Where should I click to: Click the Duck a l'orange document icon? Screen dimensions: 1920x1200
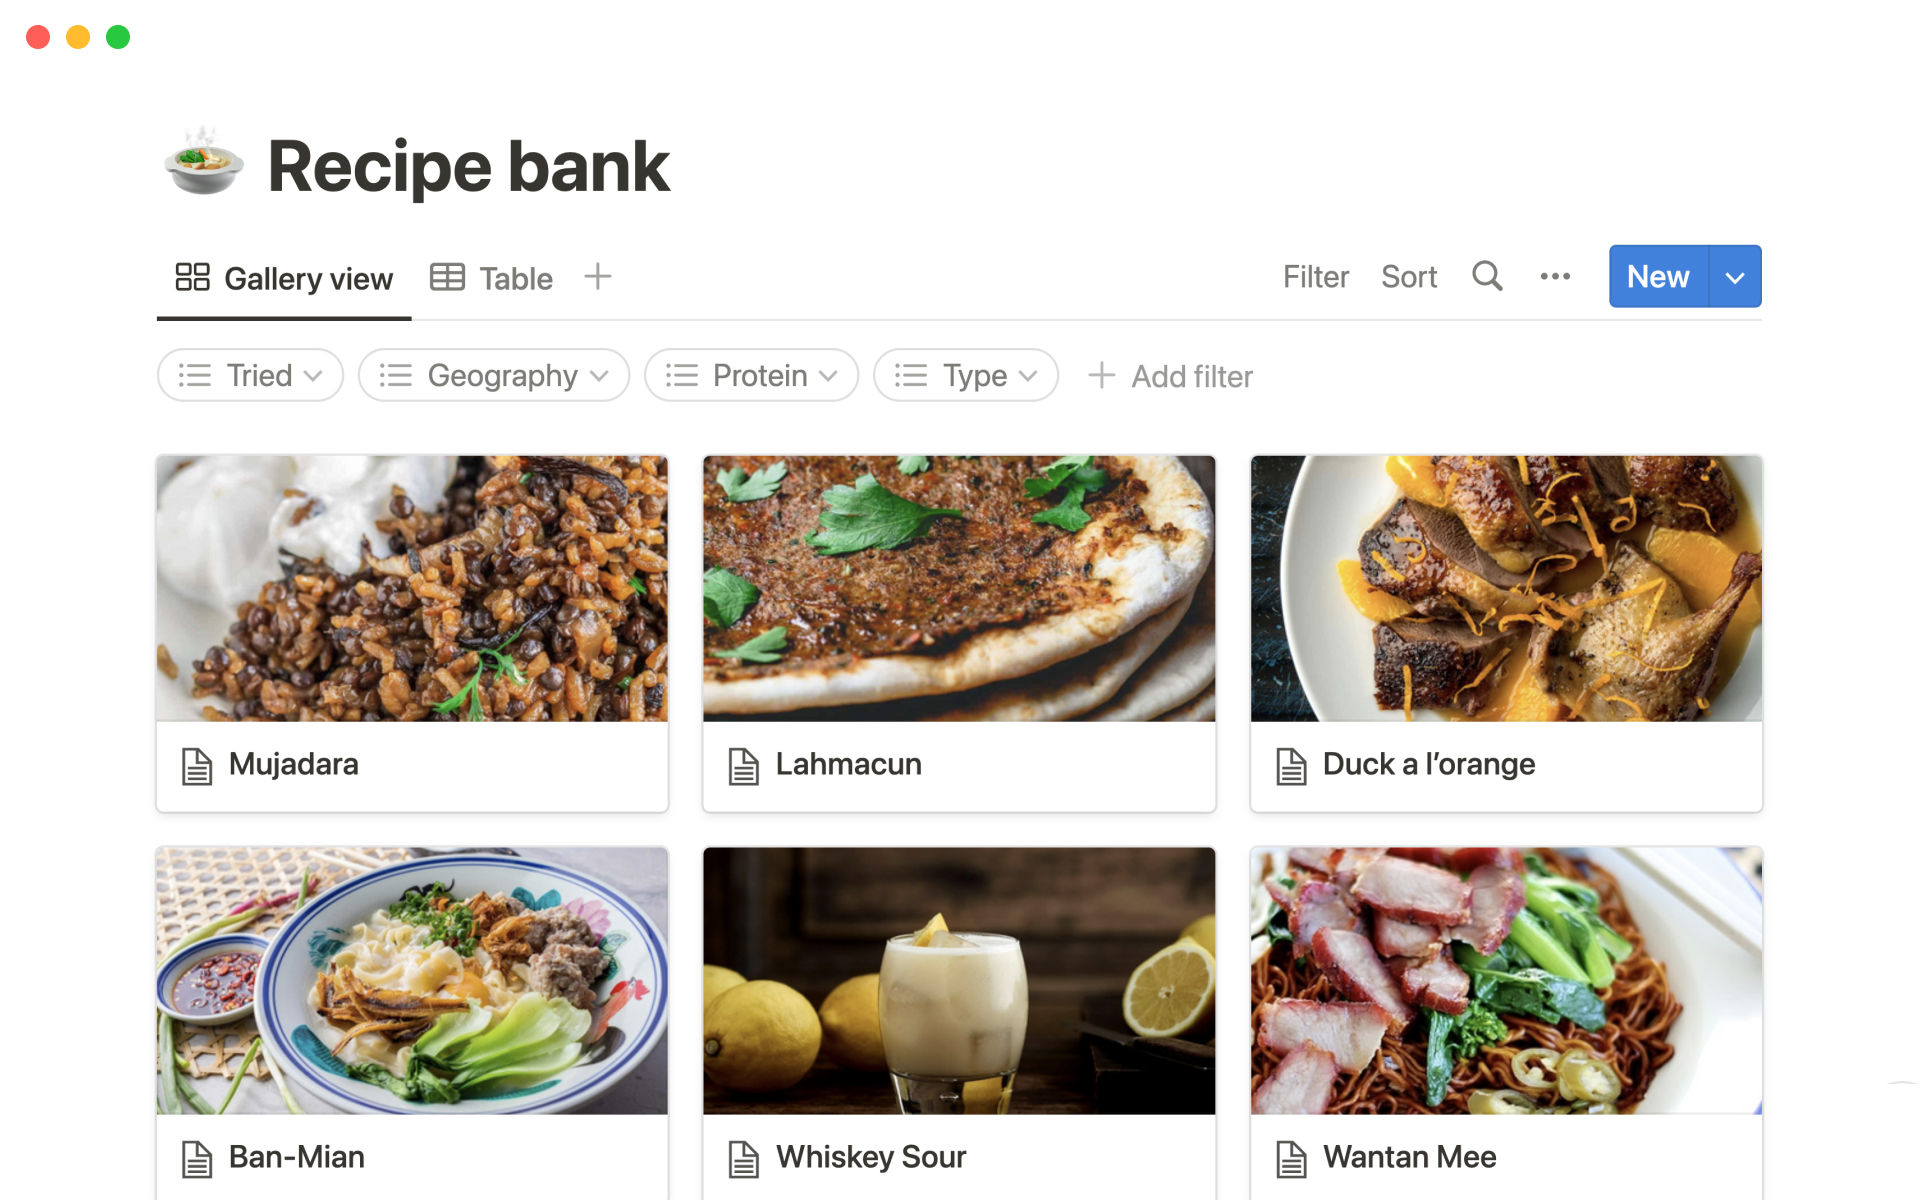tap(1291, 766)
